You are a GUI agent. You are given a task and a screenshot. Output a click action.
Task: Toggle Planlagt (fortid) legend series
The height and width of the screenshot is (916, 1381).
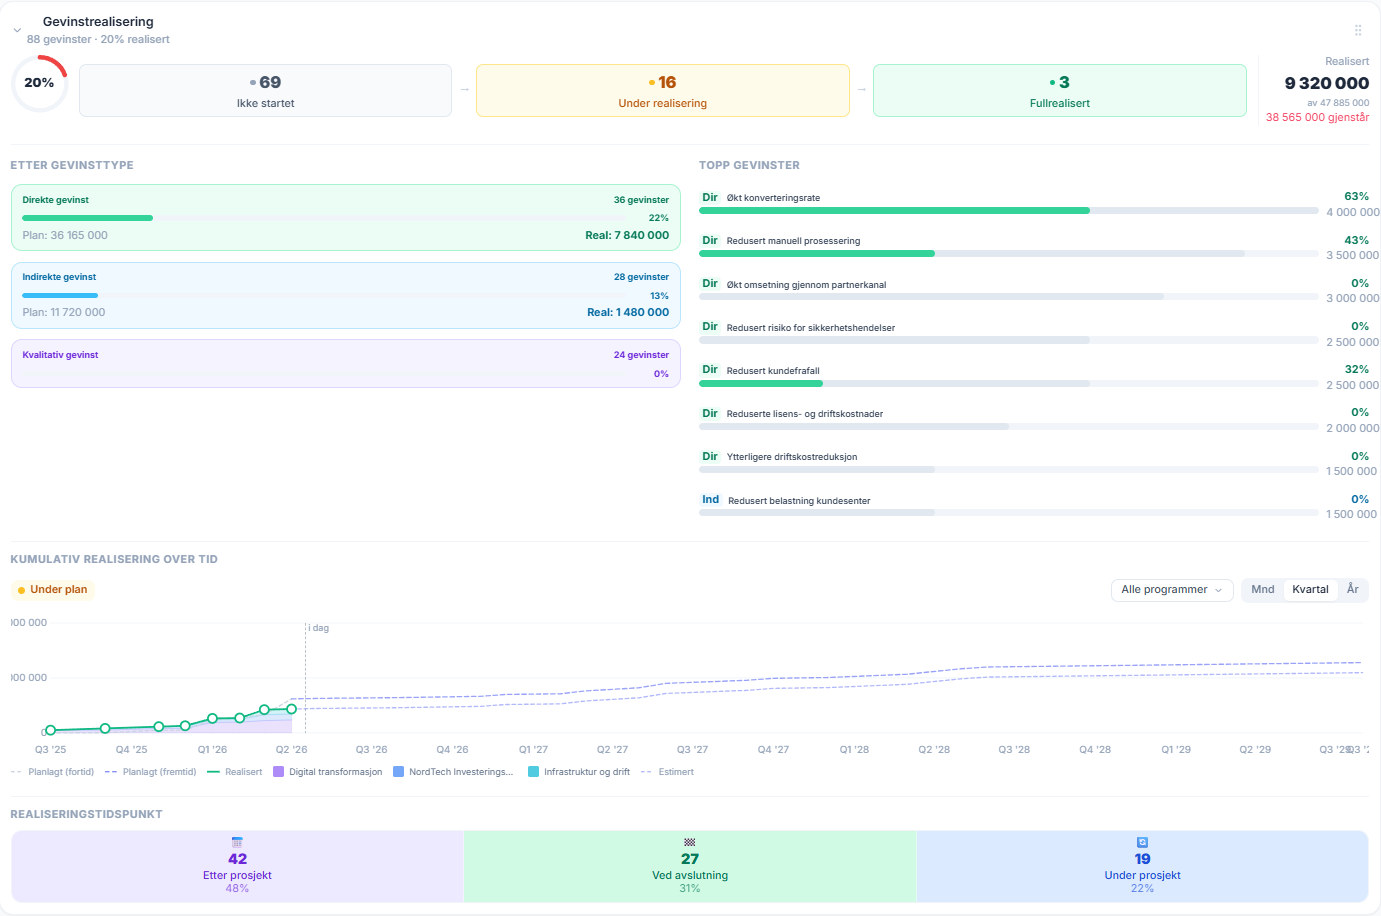tap(52, 772)
